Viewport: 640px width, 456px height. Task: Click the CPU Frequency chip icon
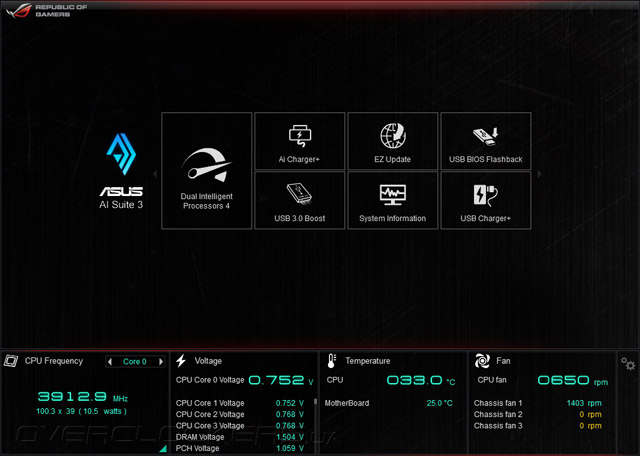(11, 361)
